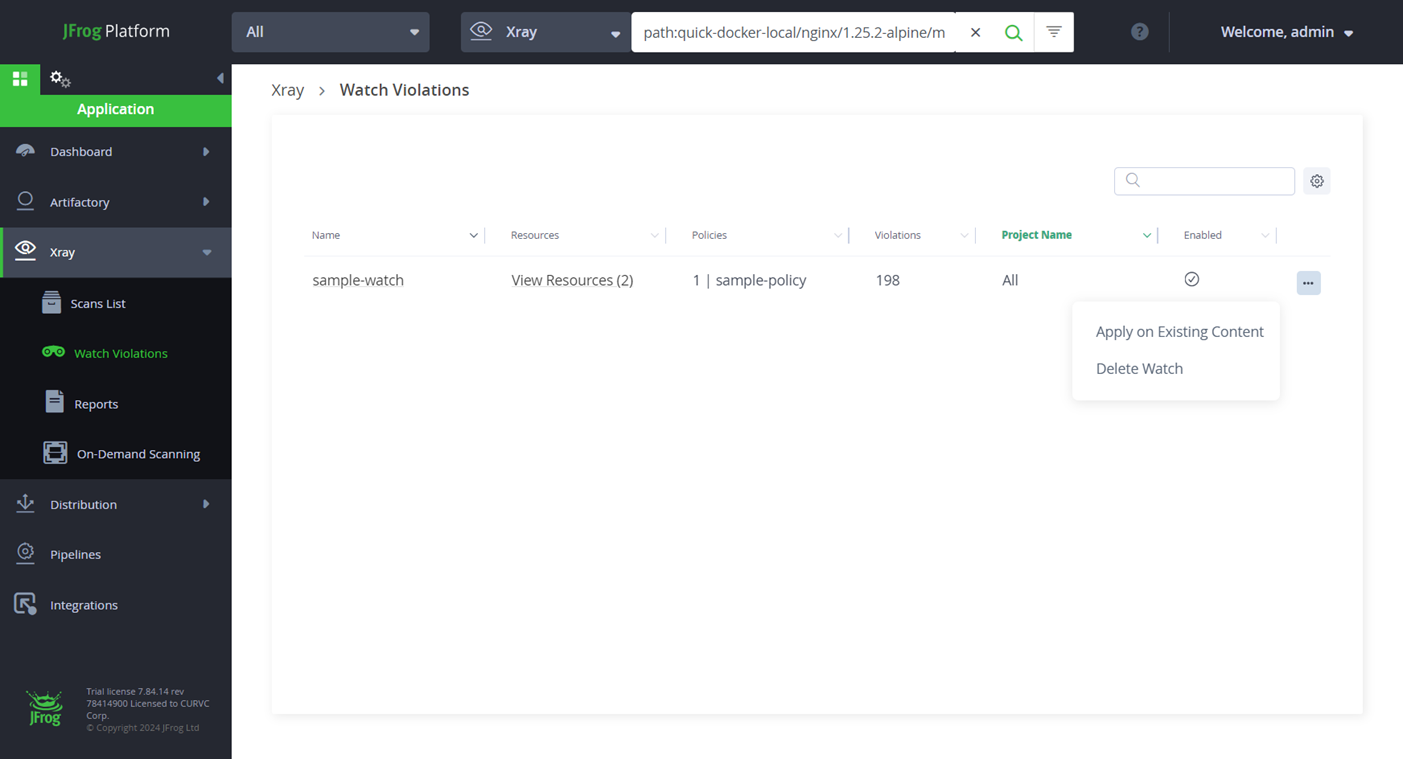Open the Resources column header dropdown

click(655, 236)
